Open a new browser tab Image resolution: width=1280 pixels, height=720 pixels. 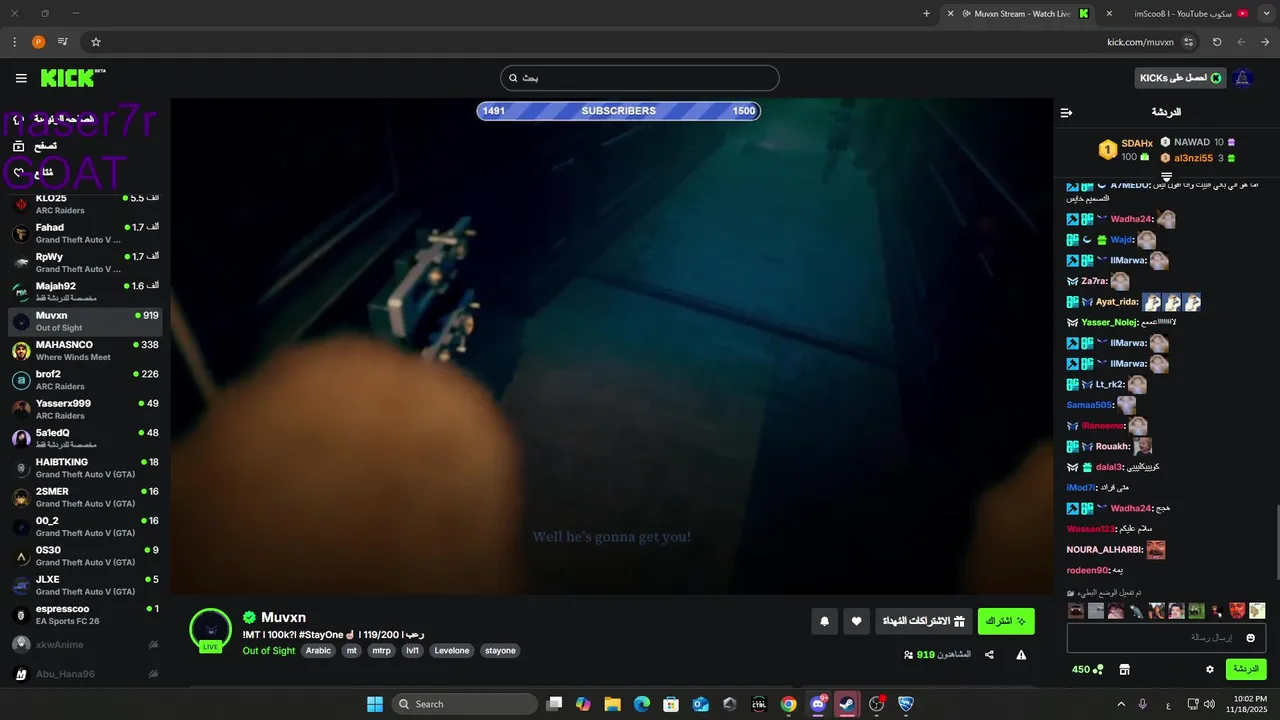[x=926, y=13]
